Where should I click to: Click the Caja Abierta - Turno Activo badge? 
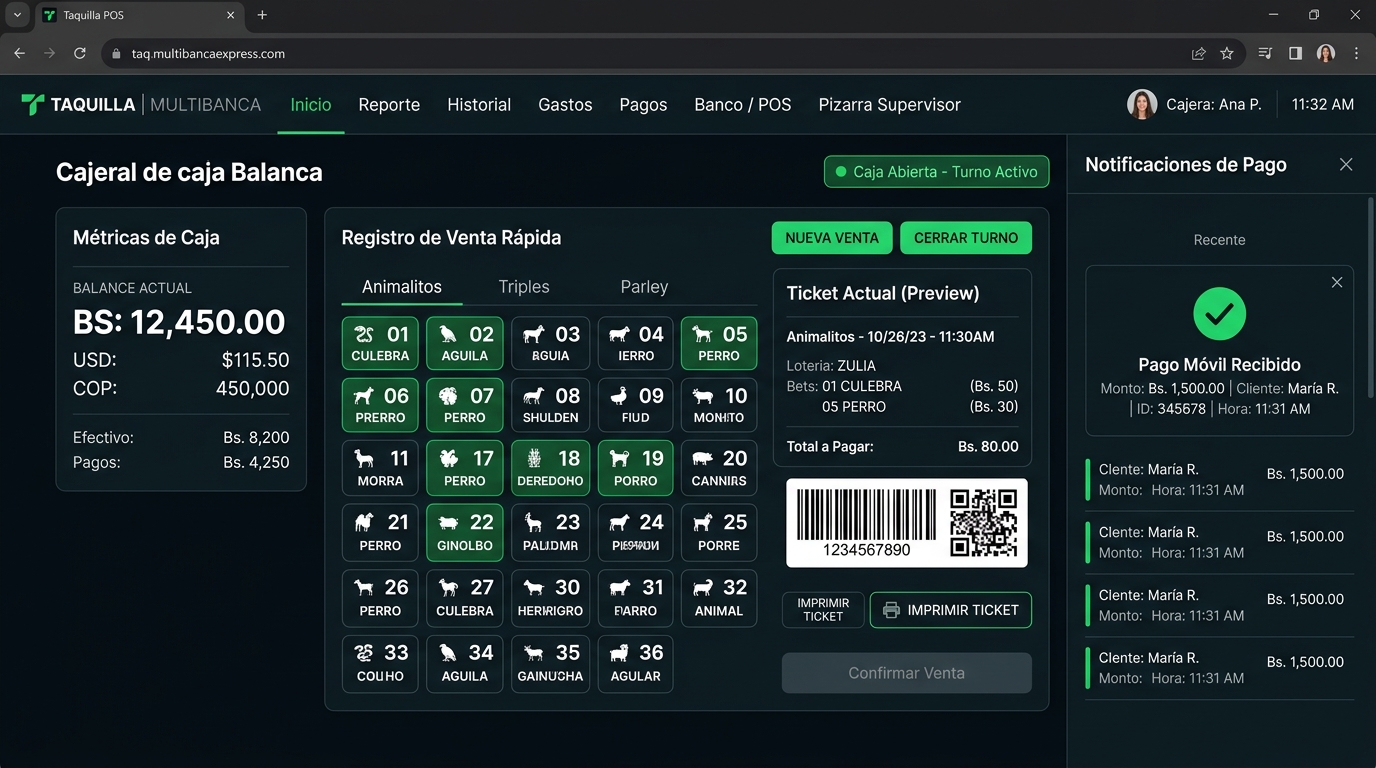937,172
